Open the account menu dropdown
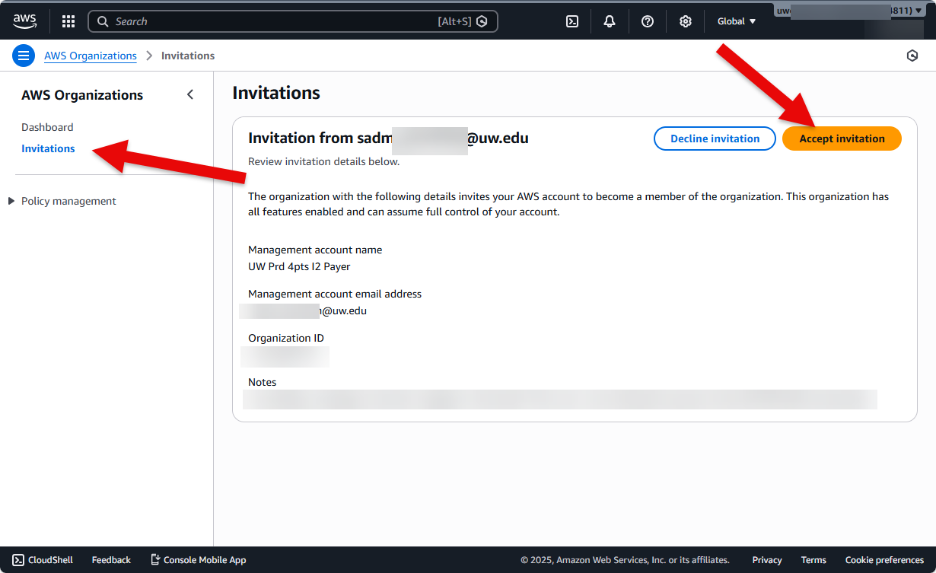The height and width of the screenshot is (573, 936). click(849, 11)
